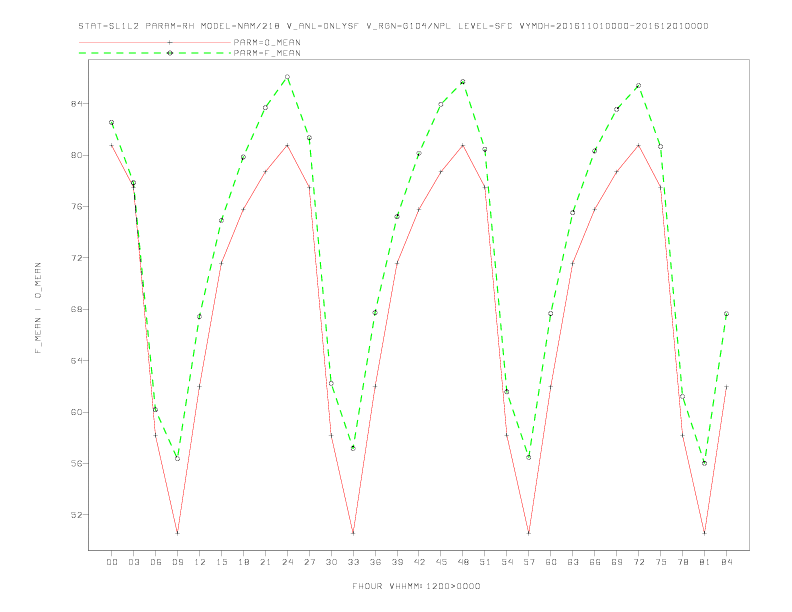Select the PARM=O_MEAN legend label
The image size is (792, 612).
click(x=267, y=42)
